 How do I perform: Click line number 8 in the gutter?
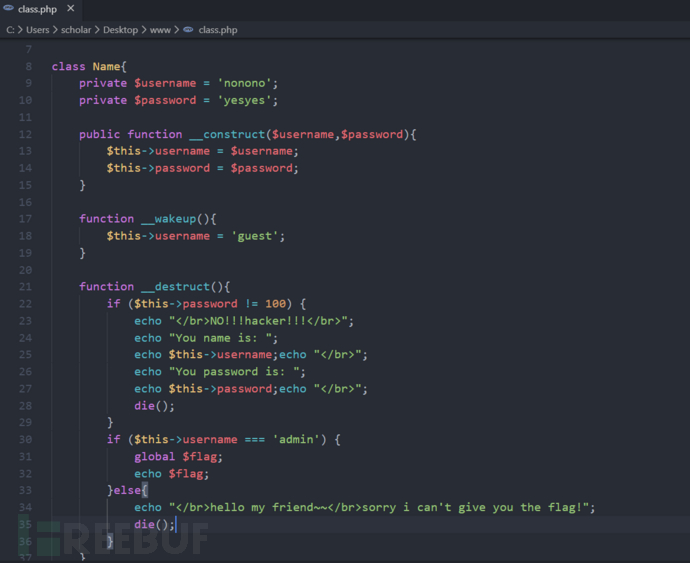click(x=28, y=66)
